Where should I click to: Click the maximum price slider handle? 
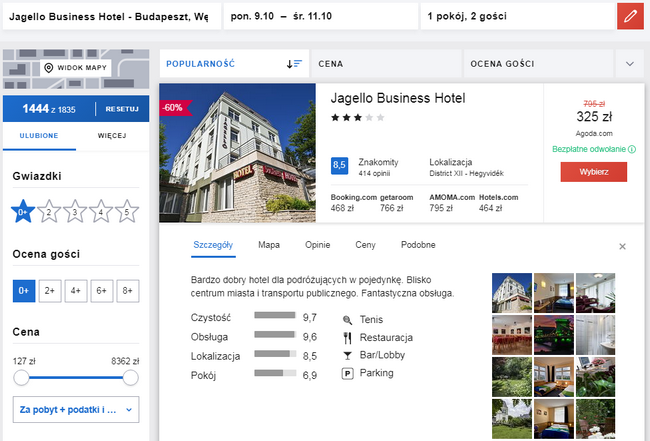[129, 378]
